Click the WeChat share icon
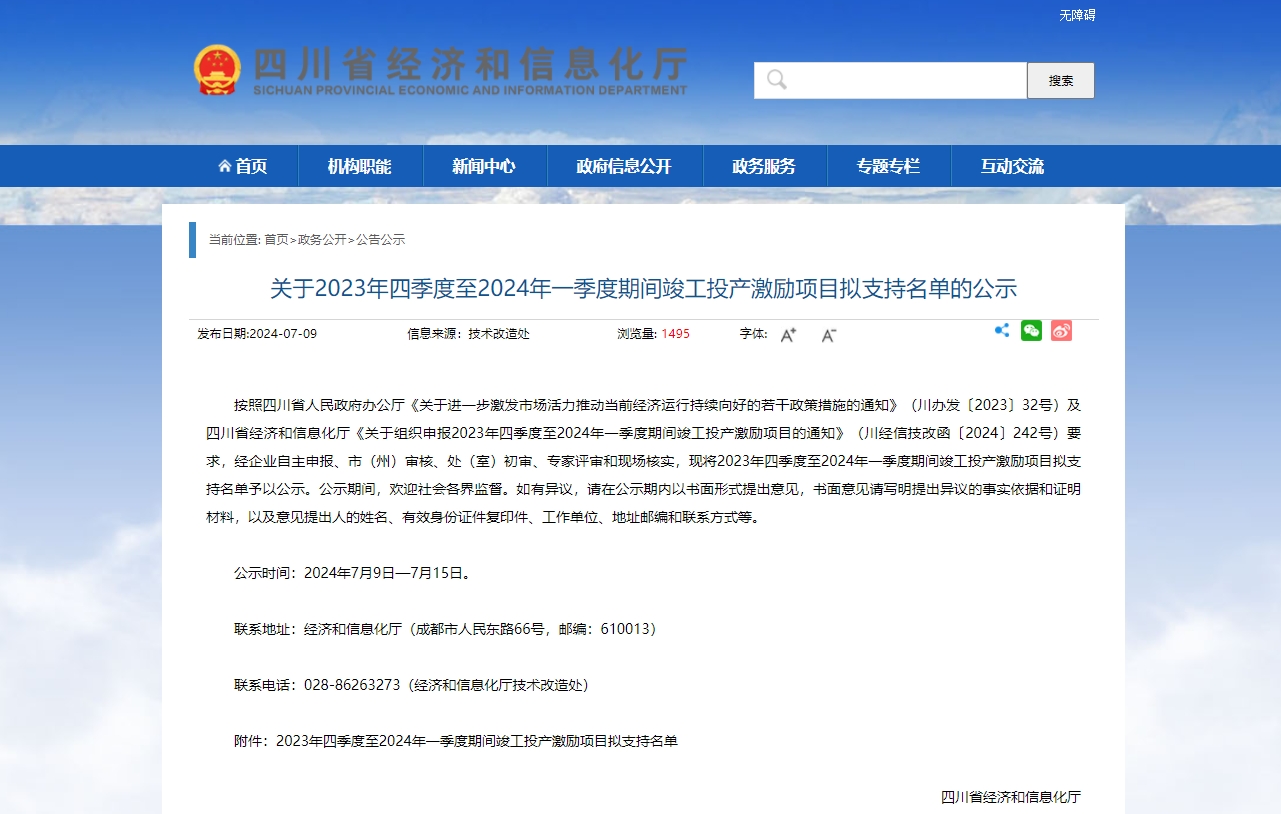 pos(1031,330)
